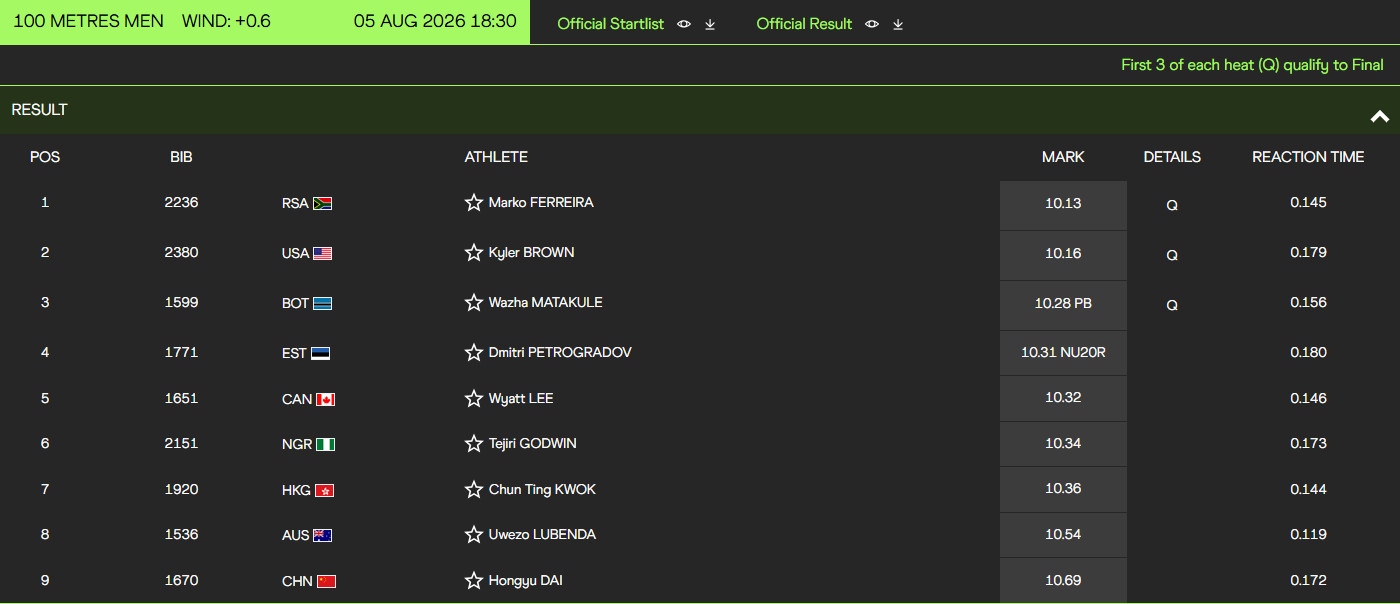Click bib number 2380
Viewport: 1400px width, 604px height.
[181, 253]
